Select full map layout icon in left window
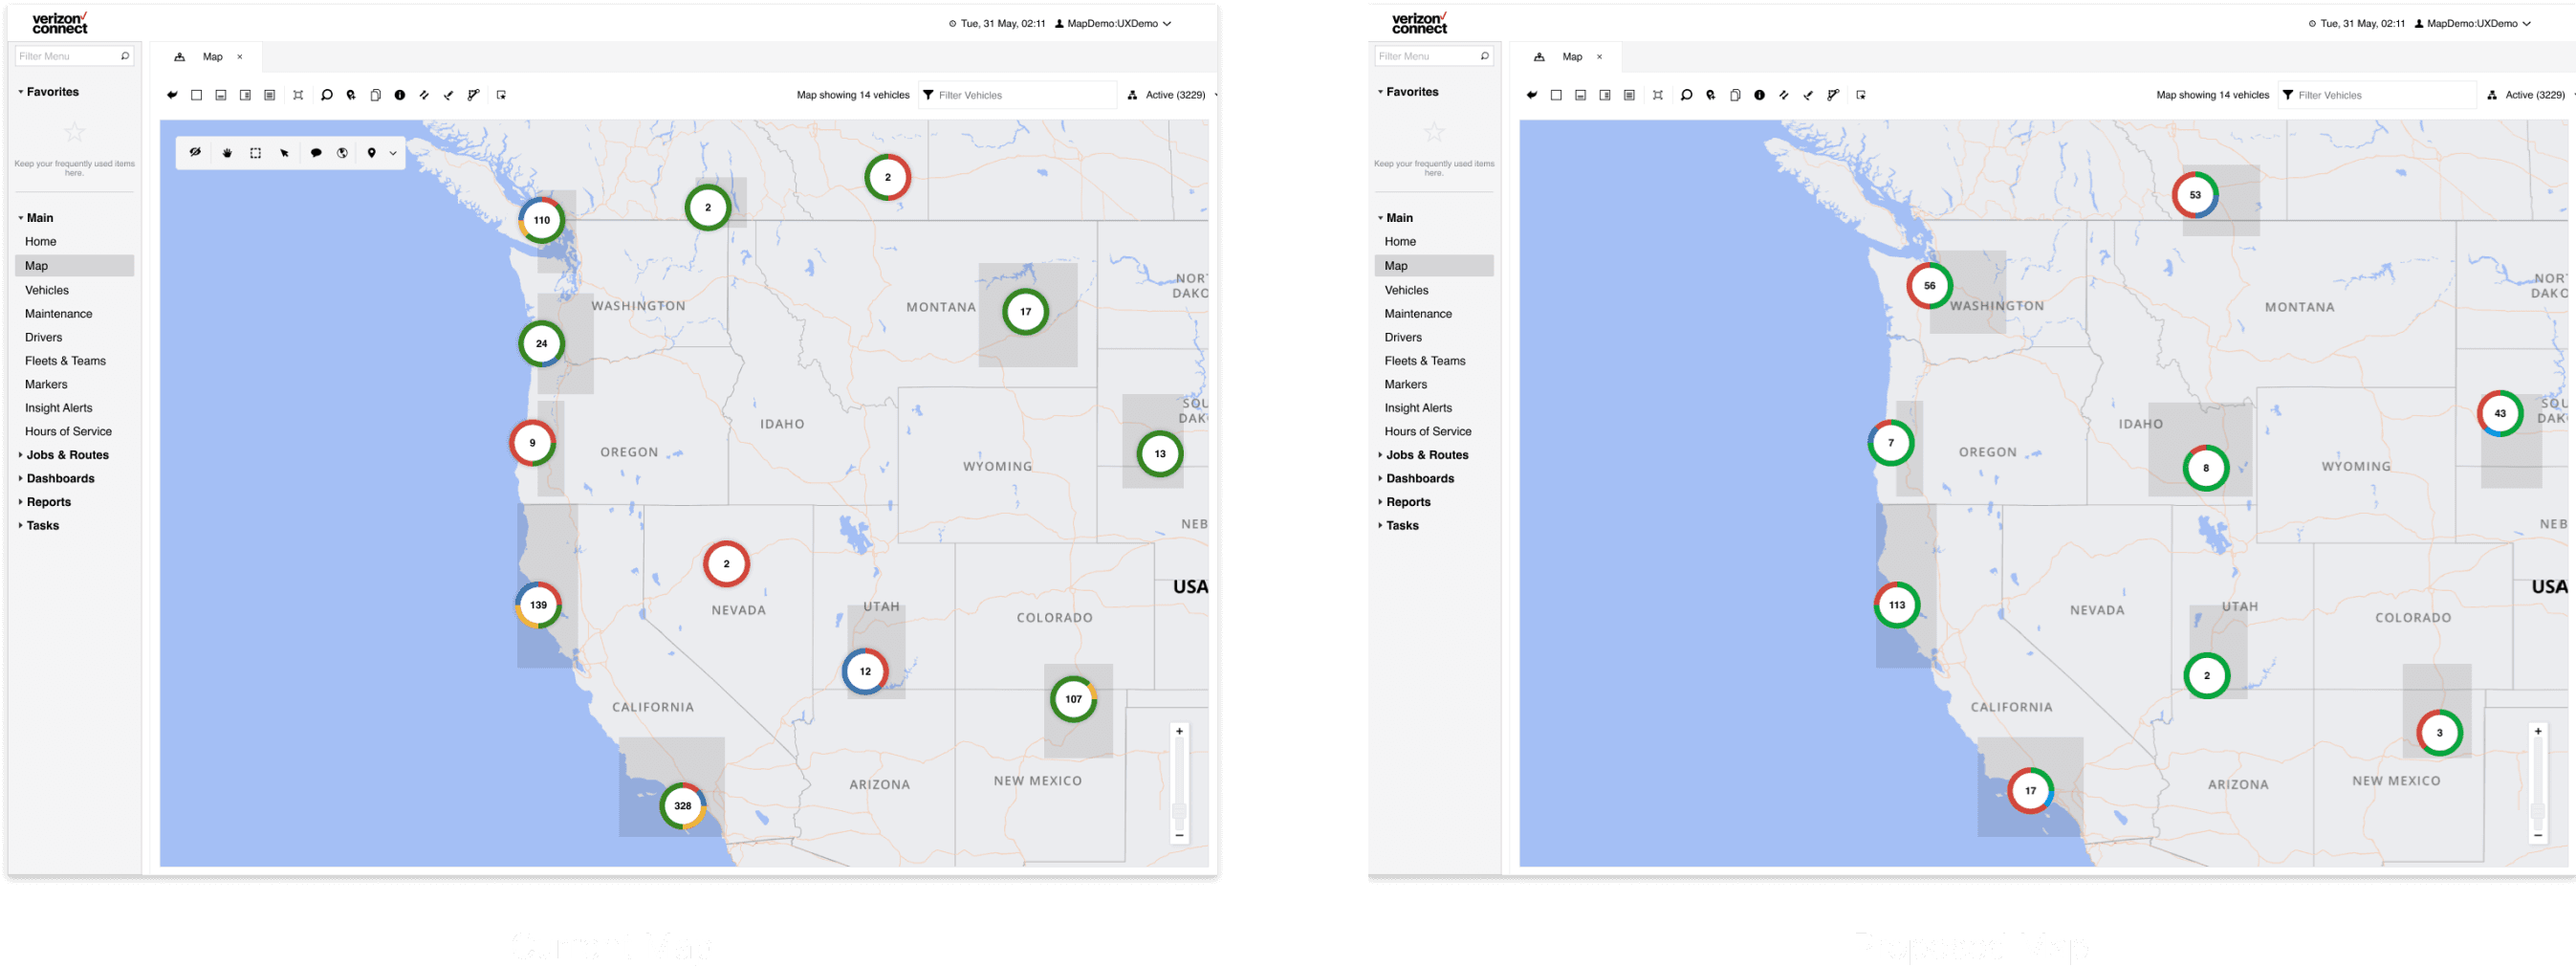The width and height of the screenshot is (2576, 967). click(196, 95)
